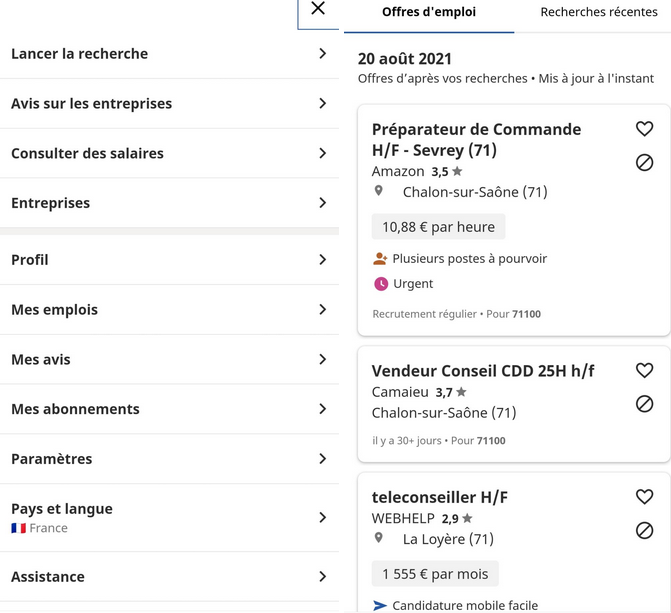Viewport: 671px width, 613px height.
Task: Click the France flag icon
Action: tap(18, 528)
